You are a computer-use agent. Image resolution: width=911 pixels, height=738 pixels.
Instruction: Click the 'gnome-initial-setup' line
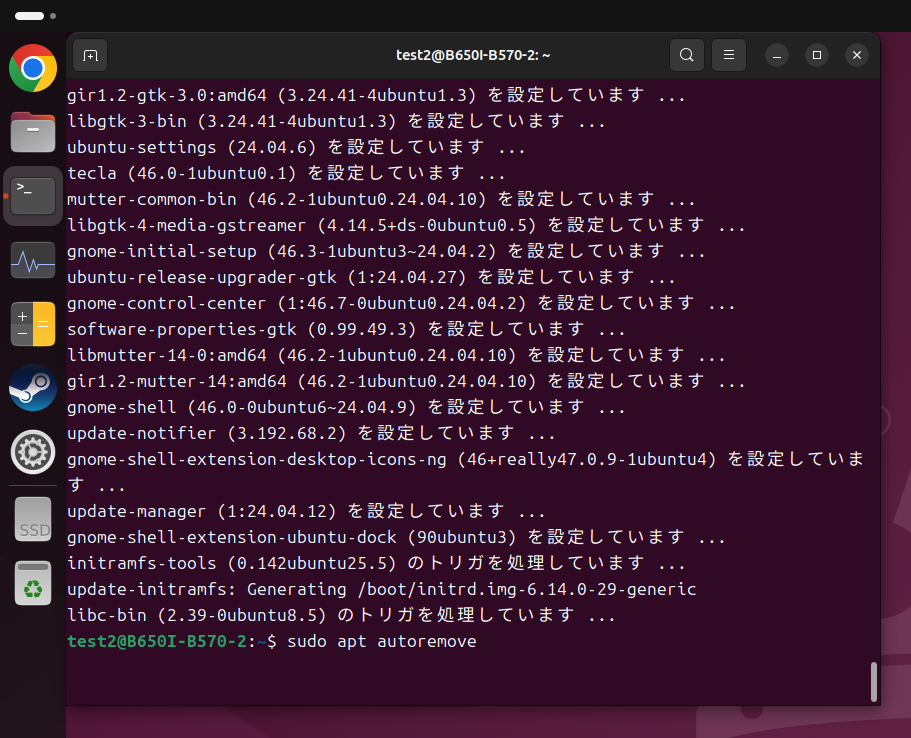pos(386,251)
